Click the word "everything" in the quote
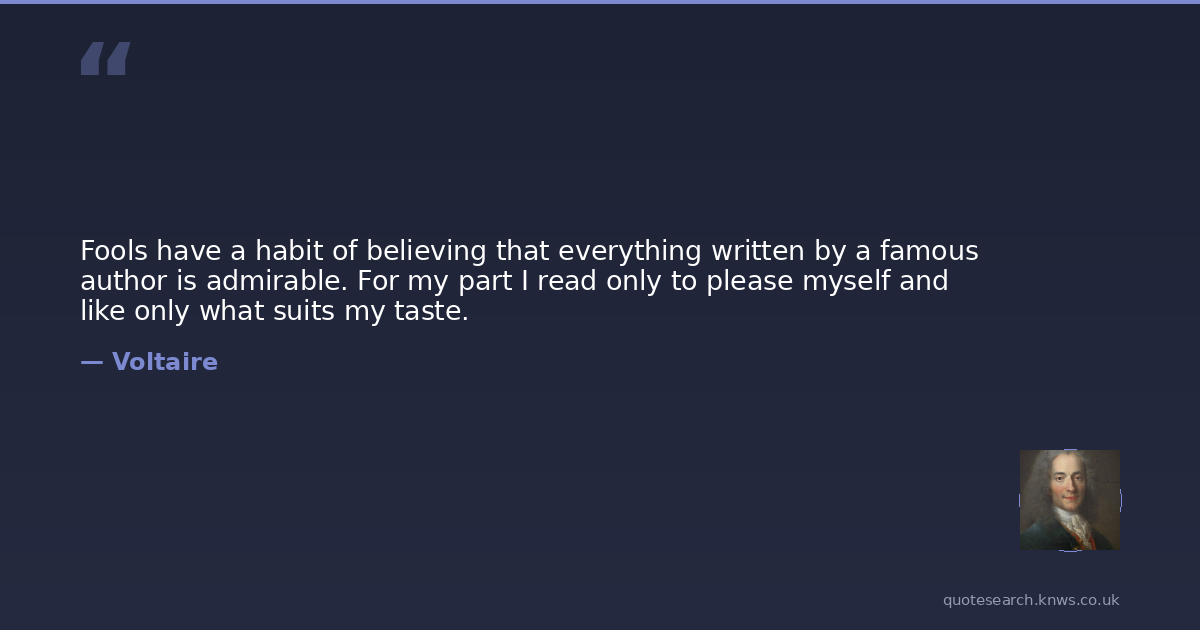1200x630 pixels. (629, 250)
